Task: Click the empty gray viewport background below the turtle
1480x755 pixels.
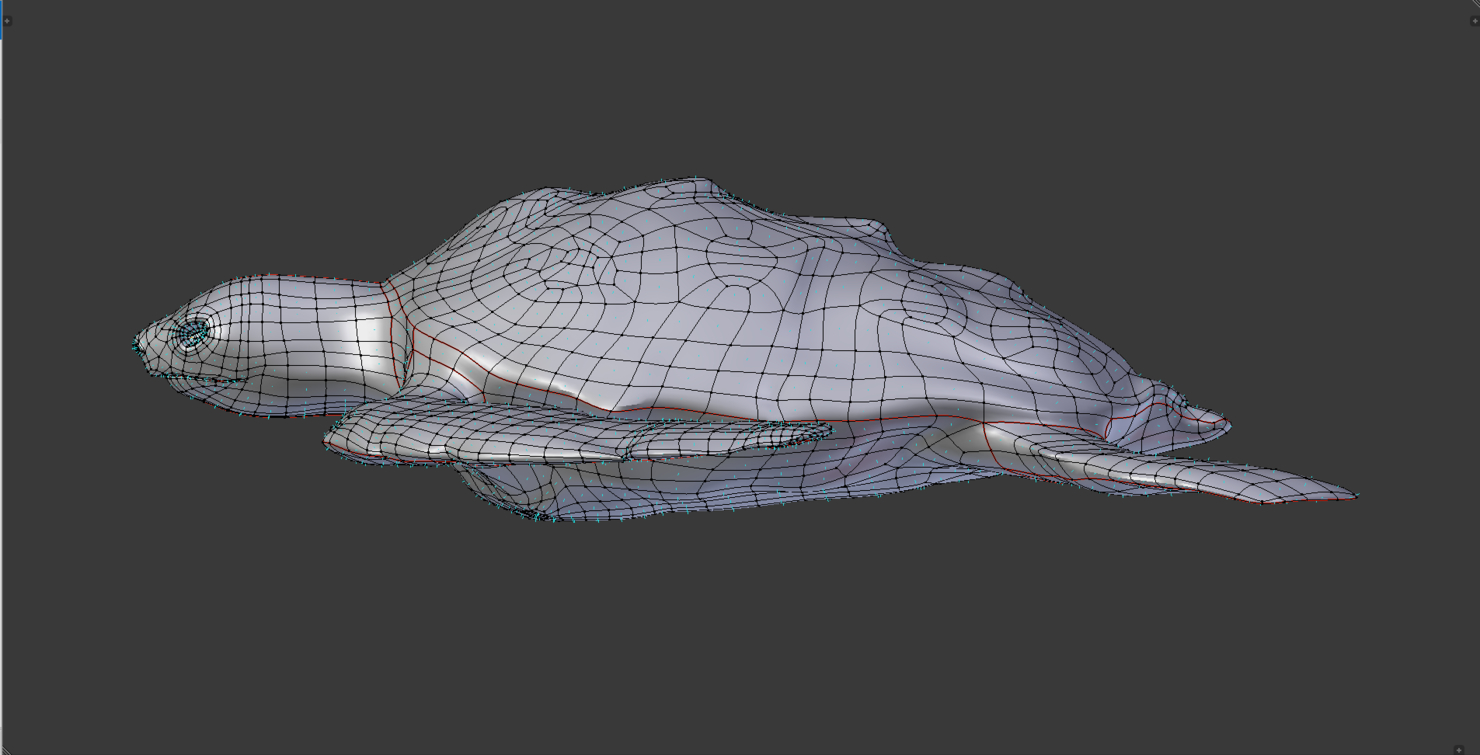Action: point(740,640)
